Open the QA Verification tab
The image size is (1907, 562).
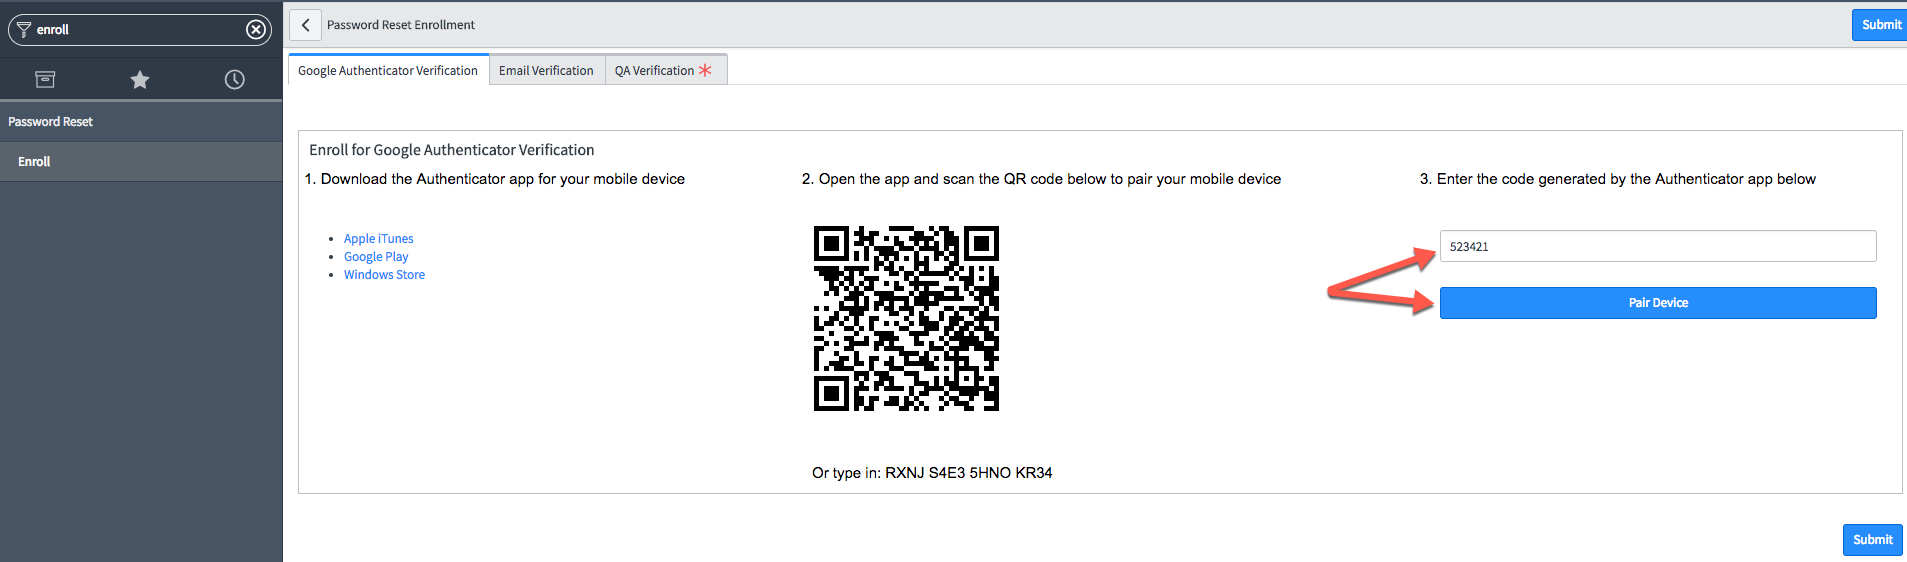coord(655,71)
